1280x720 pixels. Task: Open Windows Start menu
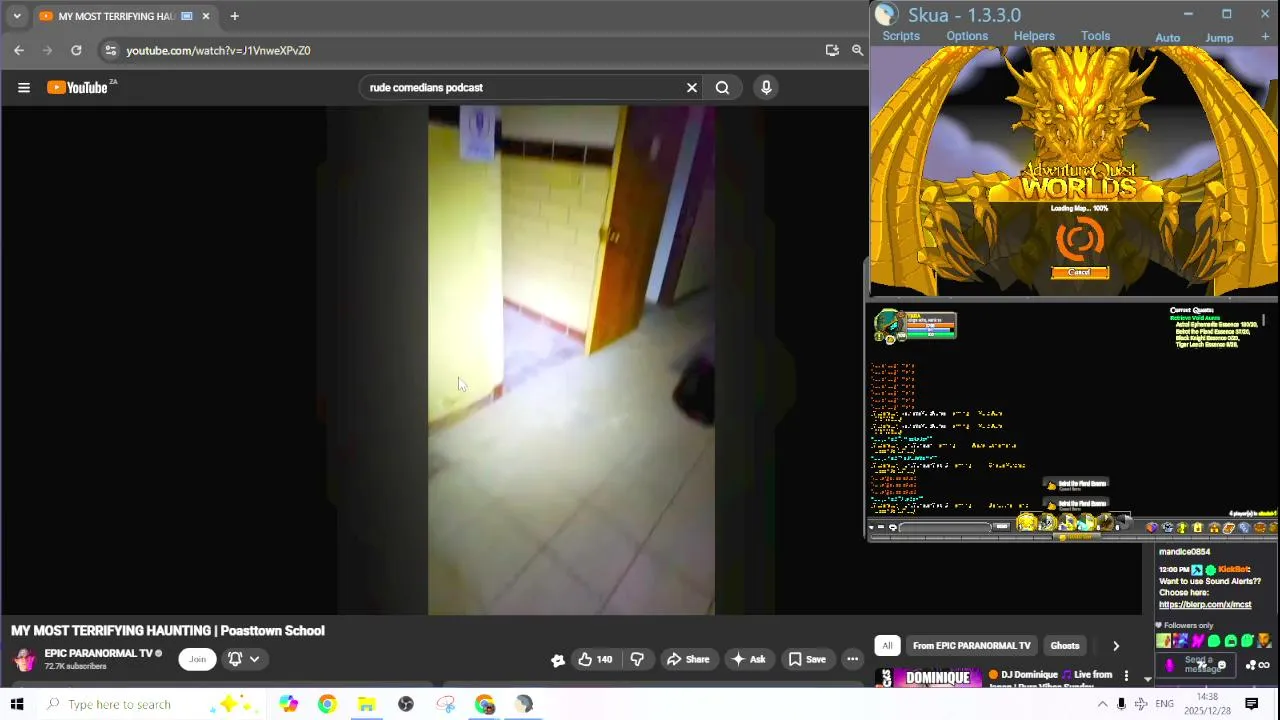(x=17, y=704)
